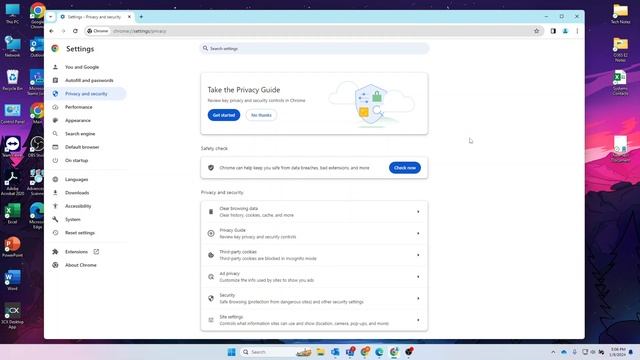The width and height of the screenshot is (640, 360).
Task: Open Control Panel desktop shortcut
Action: (x=13, y=113)
